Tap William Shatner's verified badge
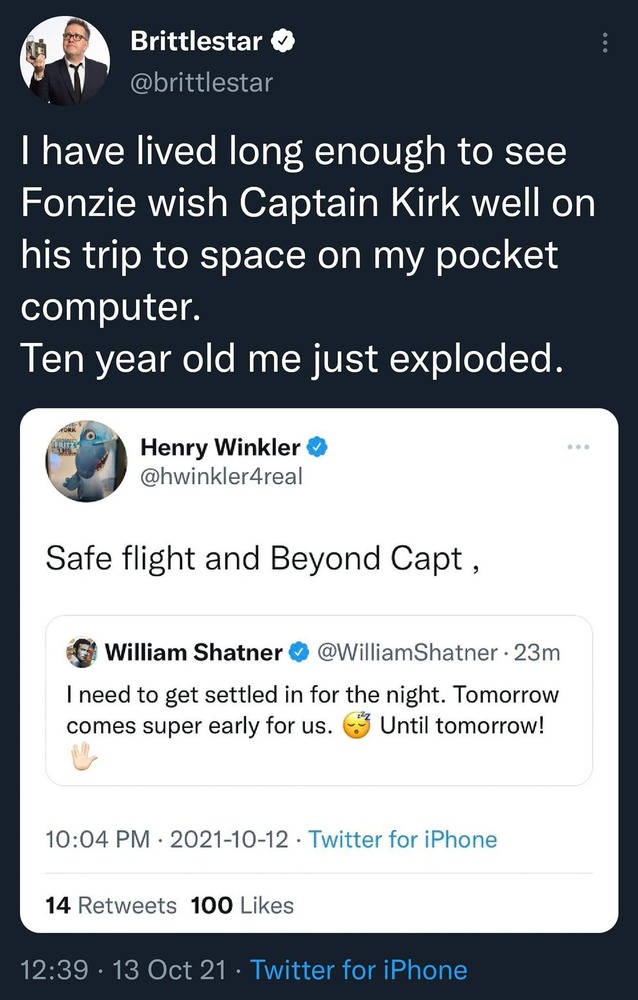This screenshot has width=638, height=1000. (298, 653)
